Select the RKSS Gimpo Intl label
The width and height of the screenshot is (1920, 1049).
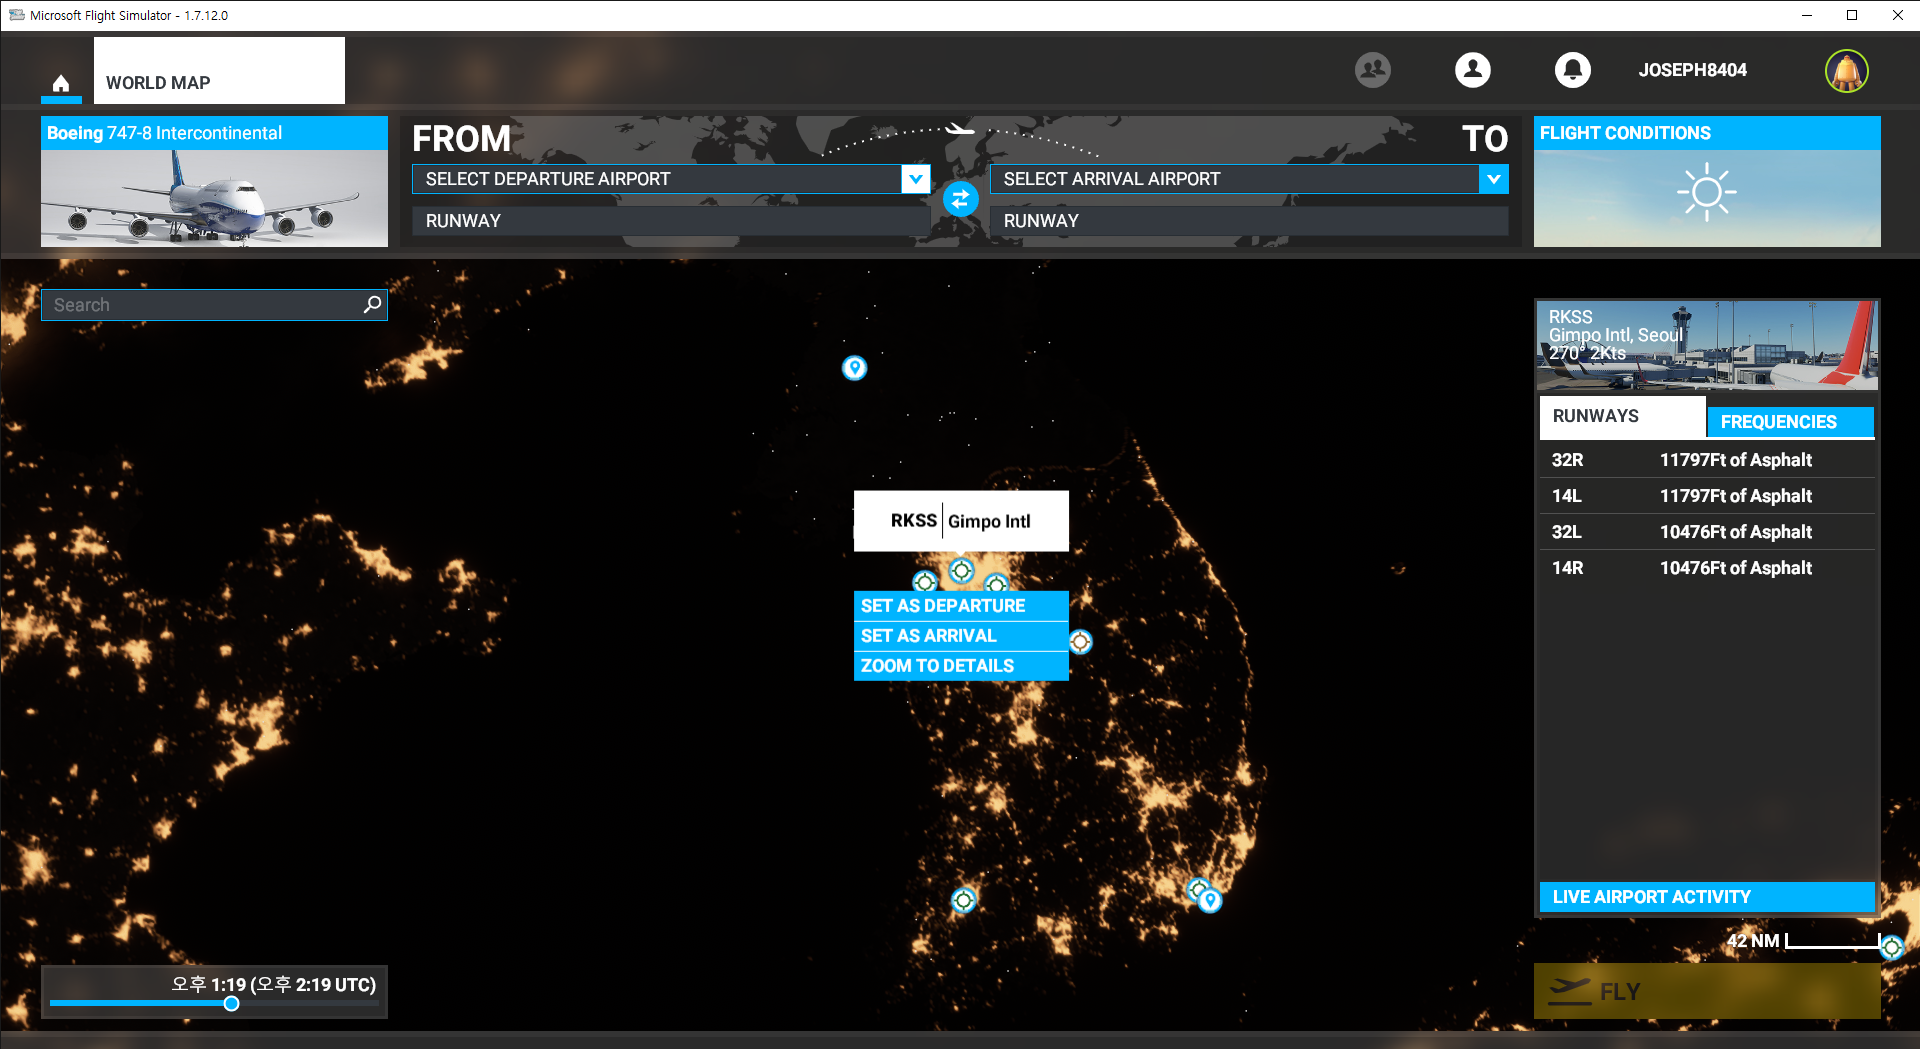[x=961, y=521]
